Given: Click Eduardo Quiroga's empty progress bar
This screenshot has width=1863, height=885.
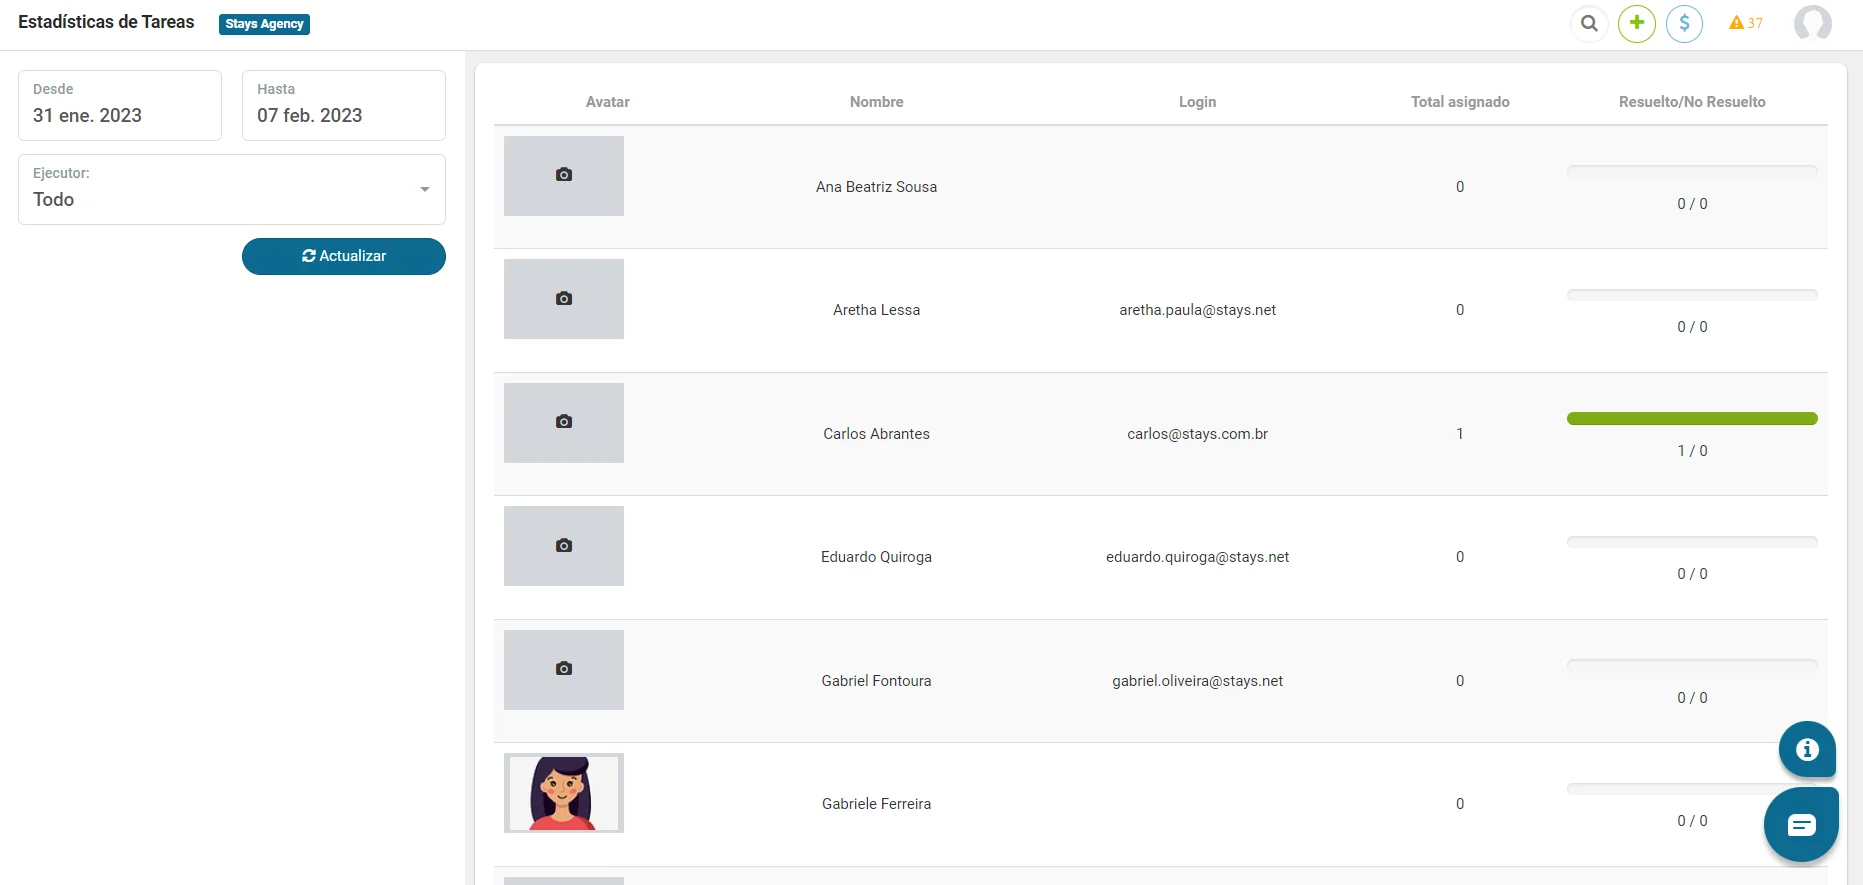Looking at the screenshot, I should (1692, 542).
